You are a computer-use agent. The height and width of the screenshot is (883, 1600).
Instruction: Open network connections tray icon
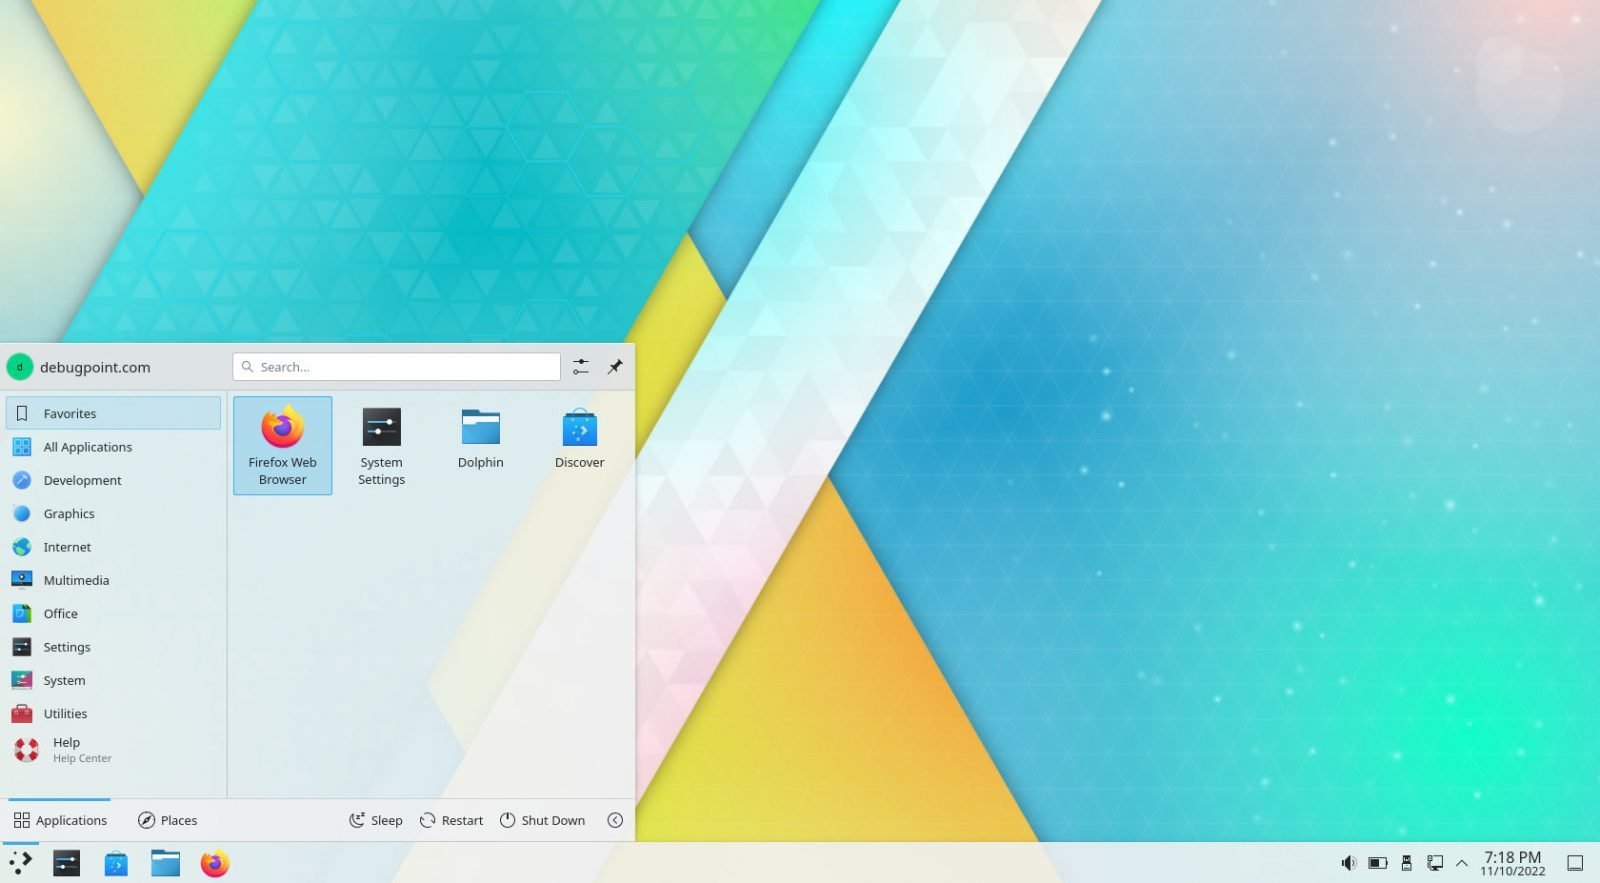tap(1435, 863)
